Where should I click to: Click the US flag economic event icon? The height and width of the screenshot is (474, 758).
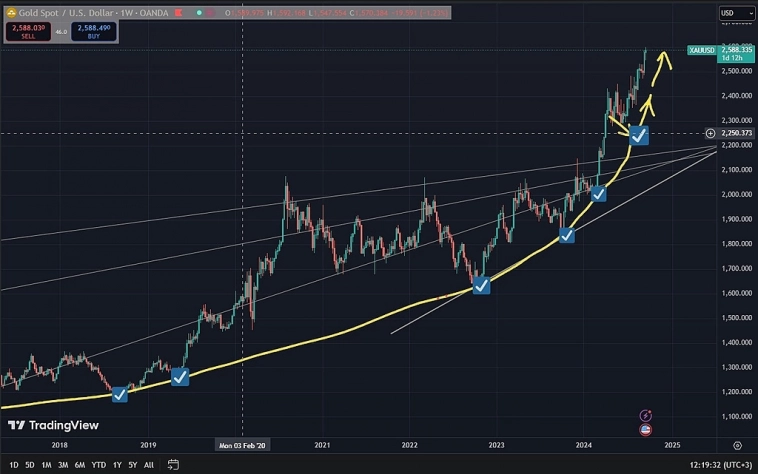pos(645,430)
